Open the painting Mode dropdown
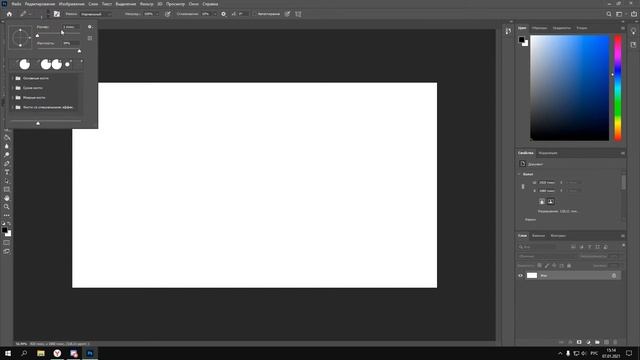Viewport: 640px width, 360px height. point(96,14)
